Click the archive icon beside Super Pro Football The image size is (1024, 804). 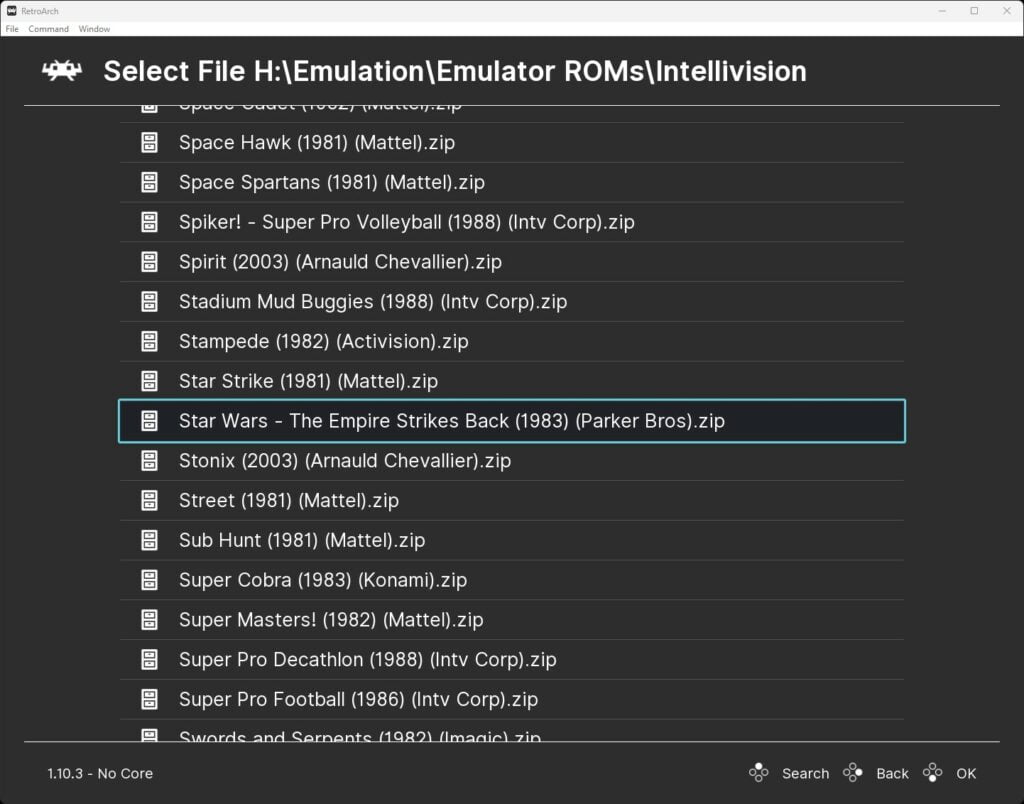pyautogui.click(x=150, y=700)
